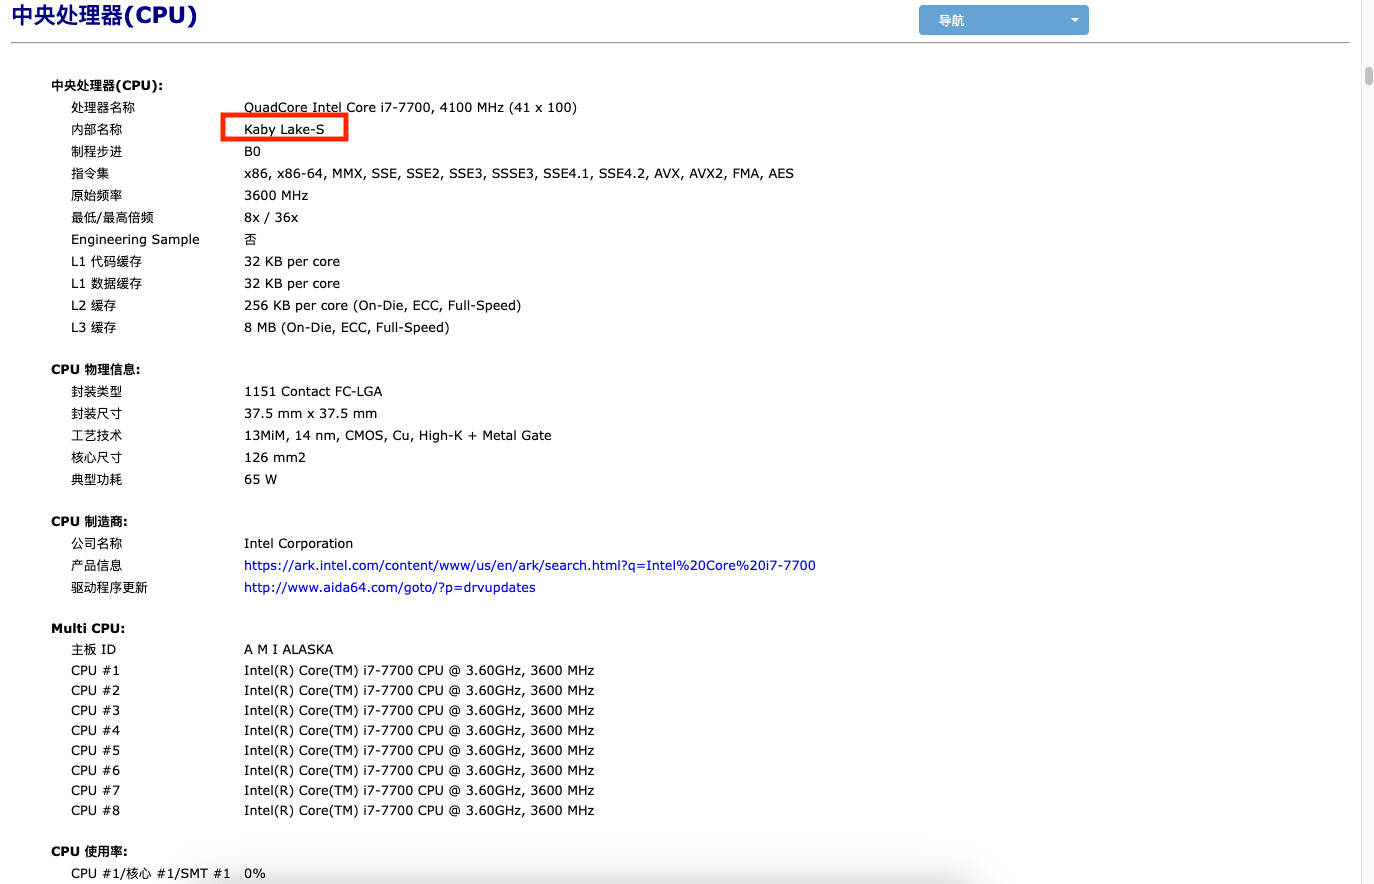Screen dimensions: 1374x884
Task: Click the L3 cache 8 MB value
Action: tap(346, 327)
